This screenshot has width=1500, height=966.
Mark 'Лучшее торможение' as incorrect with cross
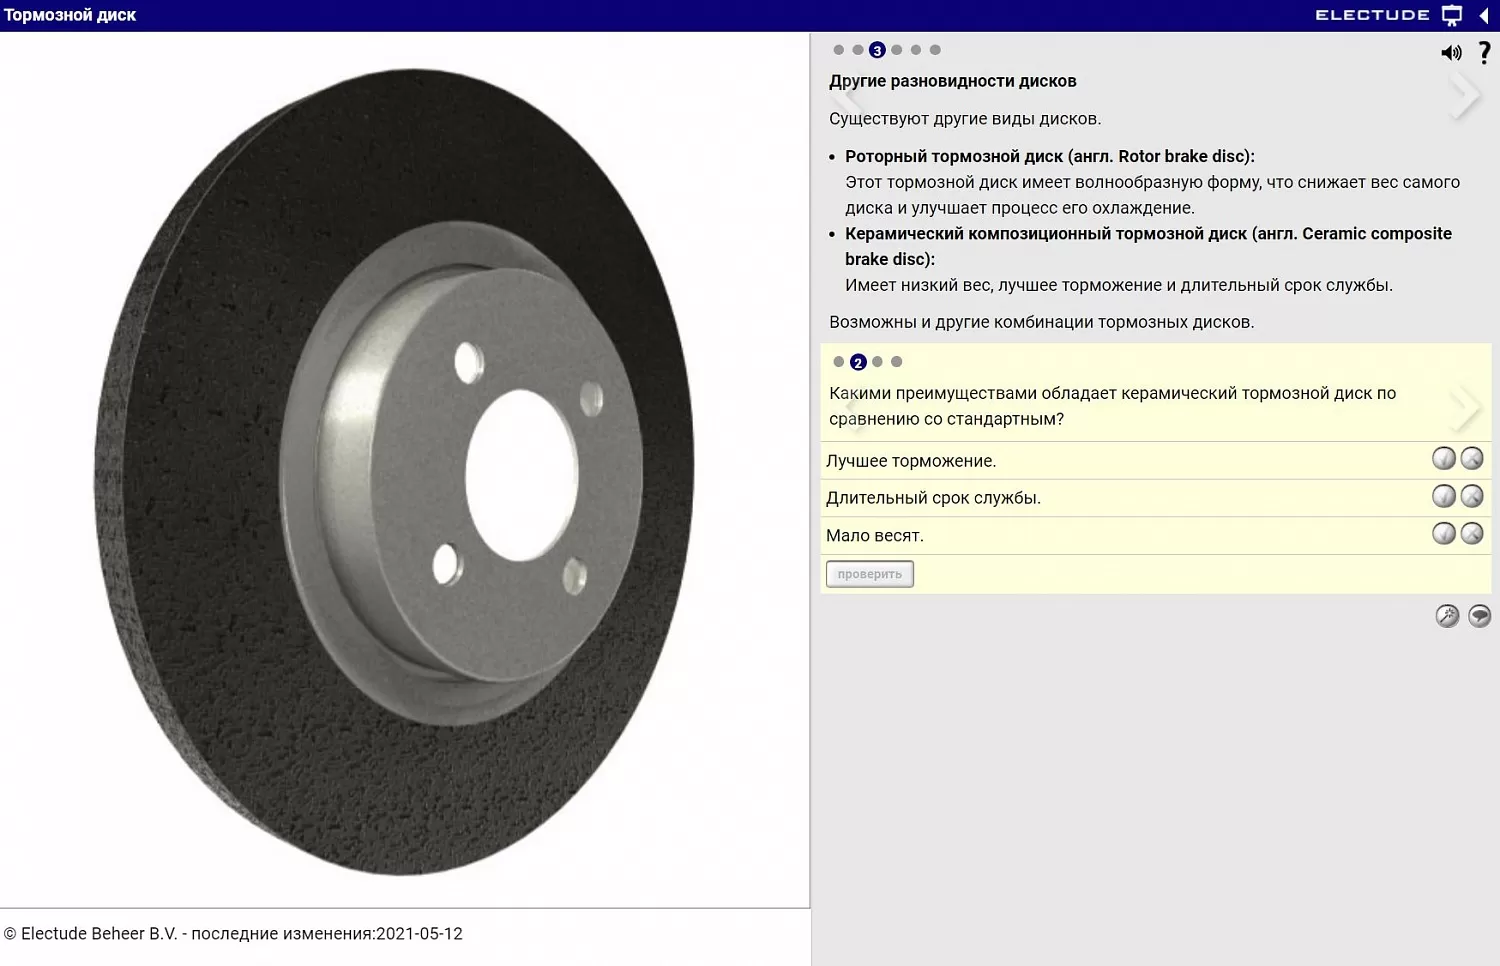(1472, 459)
